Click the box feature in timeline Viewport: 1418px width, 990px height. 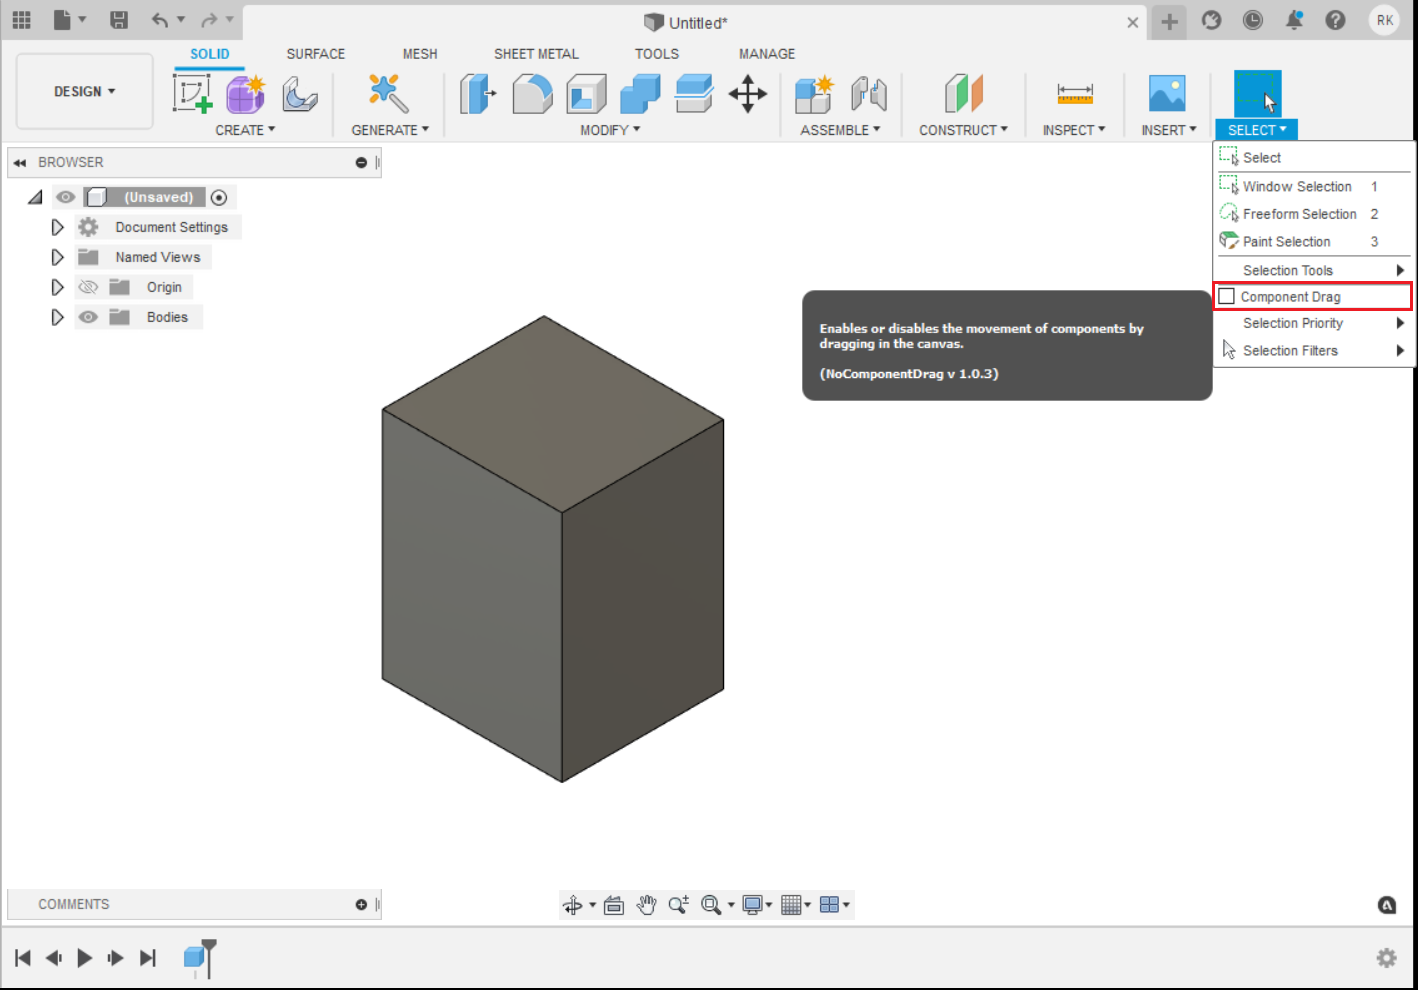[194, 958]
